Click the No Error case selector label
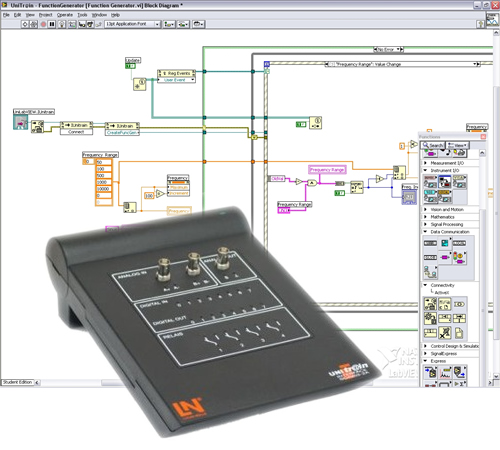Viewport: 500px width, 450px height. [x=388, y=49]
